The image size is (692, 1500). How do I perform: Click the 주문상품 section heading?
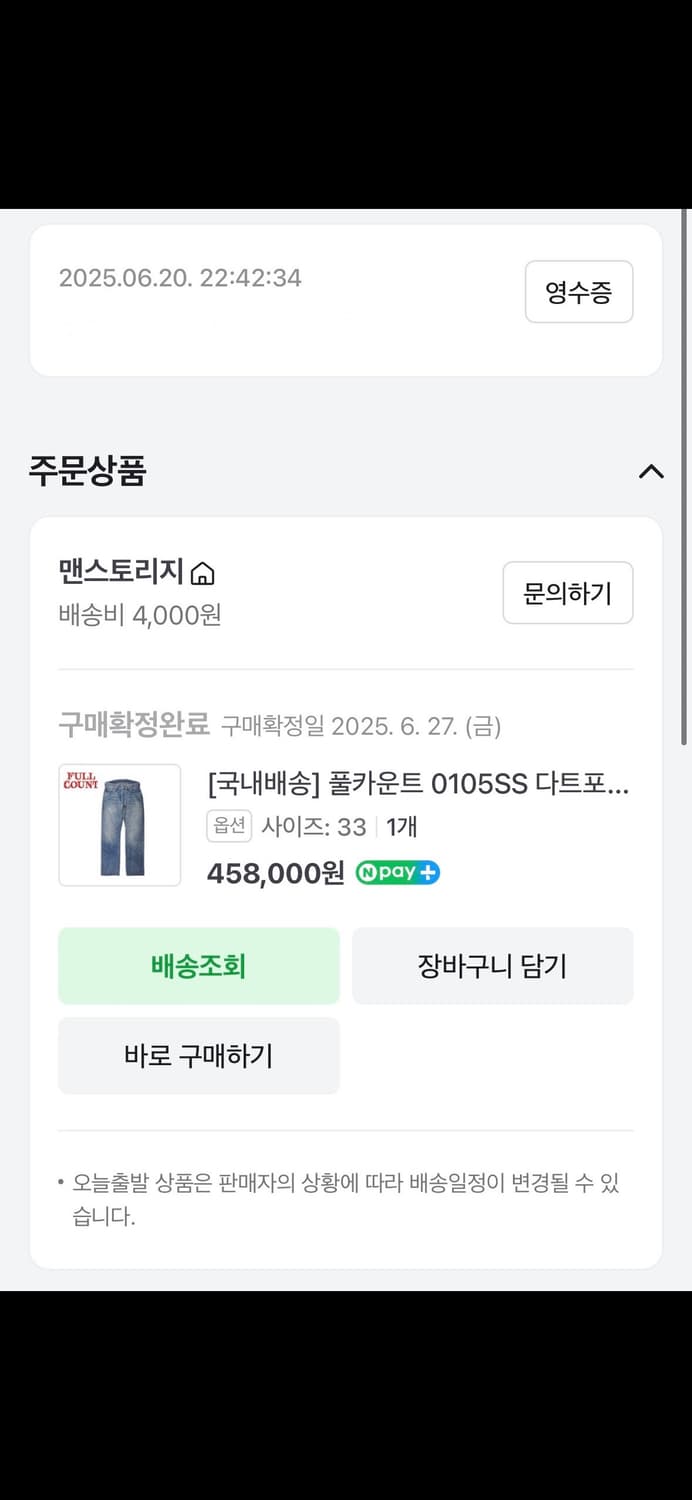pos(88,471)
